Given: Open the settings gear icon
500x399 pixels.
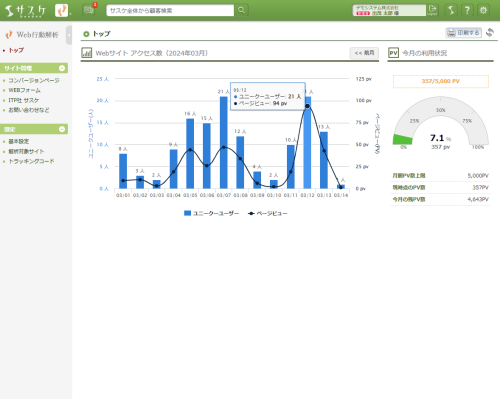Looking at the screenshot, I should click(x=483, y=10).
